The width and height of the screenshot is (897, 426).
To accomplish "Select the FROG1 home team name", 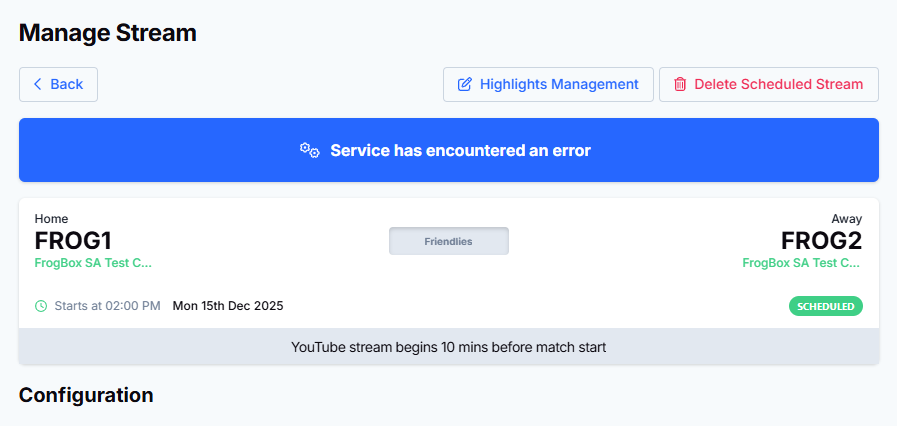I will 73,241.
